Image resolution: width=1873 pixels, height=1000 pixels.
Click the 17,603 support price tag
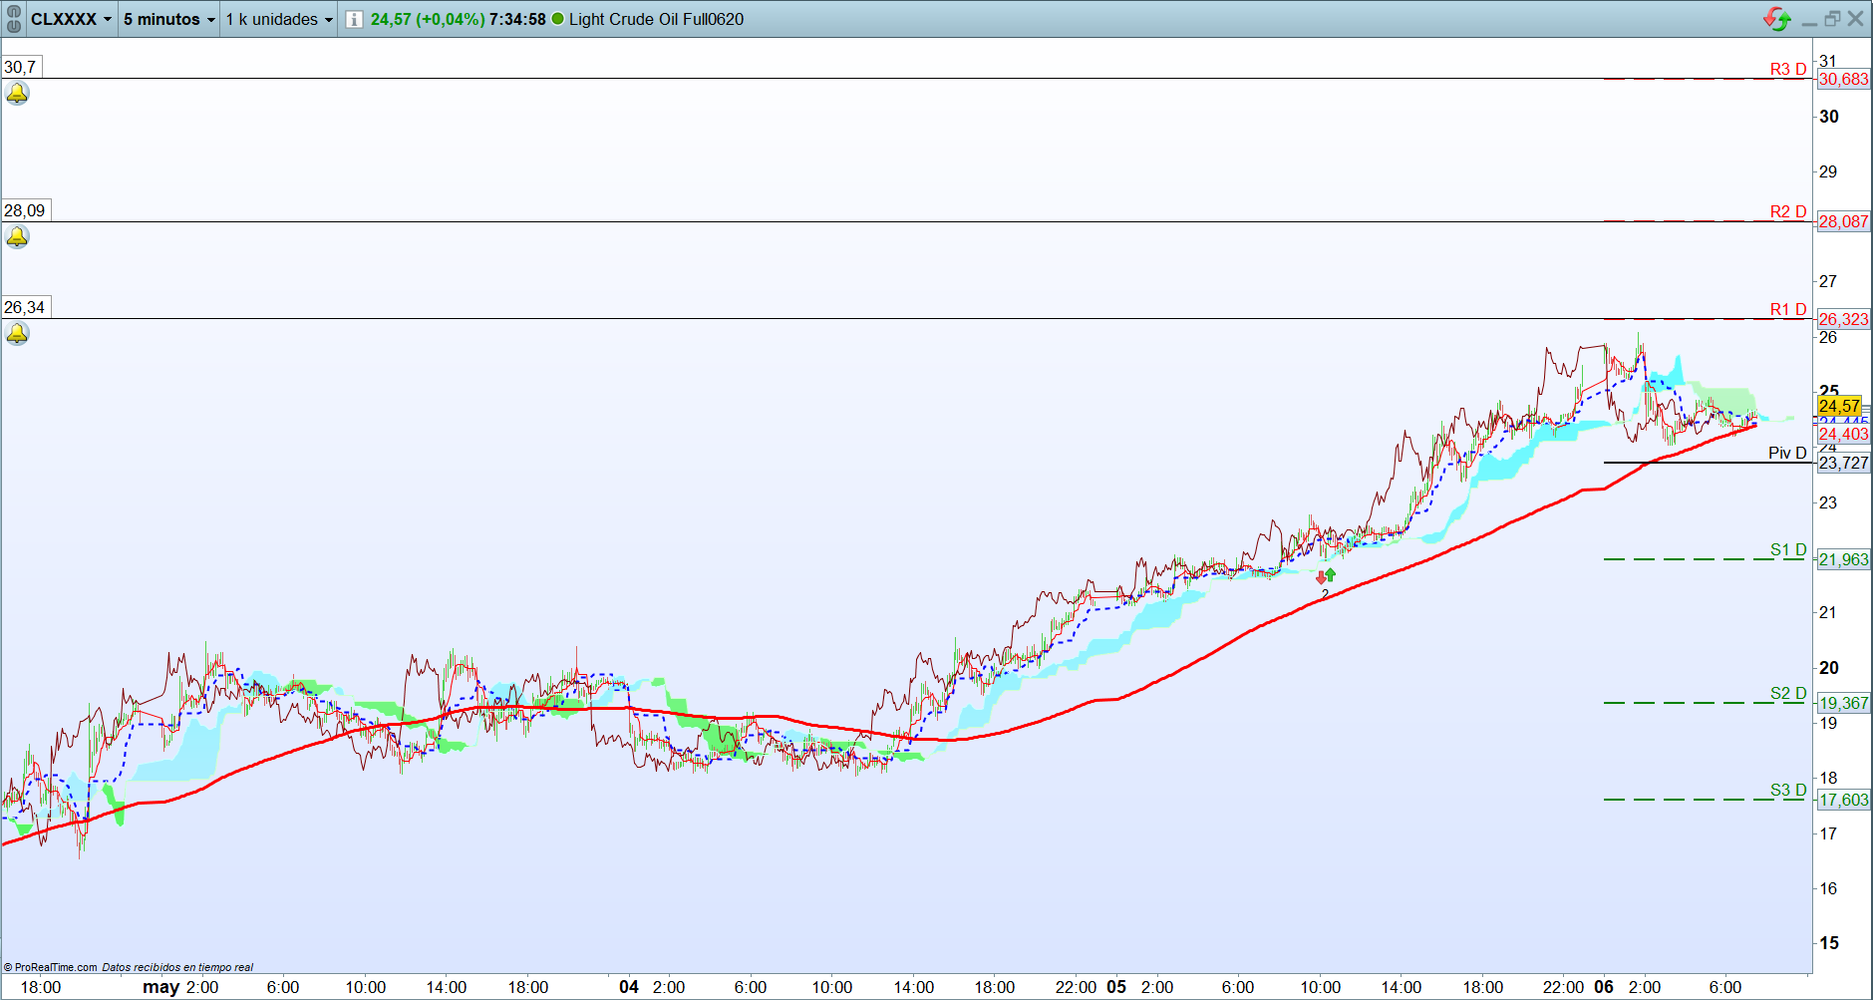tap(1843, 800)
